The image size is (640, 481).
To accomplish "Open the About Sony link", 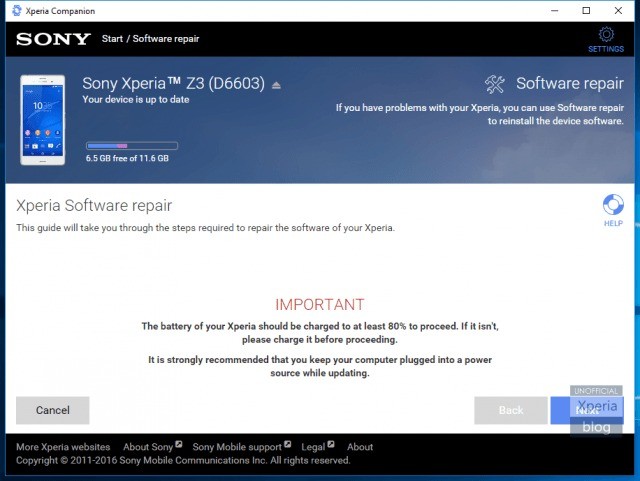I will [148, 447].
